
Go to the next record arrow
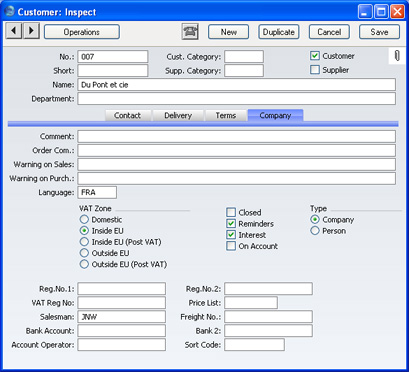[x=31, y=31]
